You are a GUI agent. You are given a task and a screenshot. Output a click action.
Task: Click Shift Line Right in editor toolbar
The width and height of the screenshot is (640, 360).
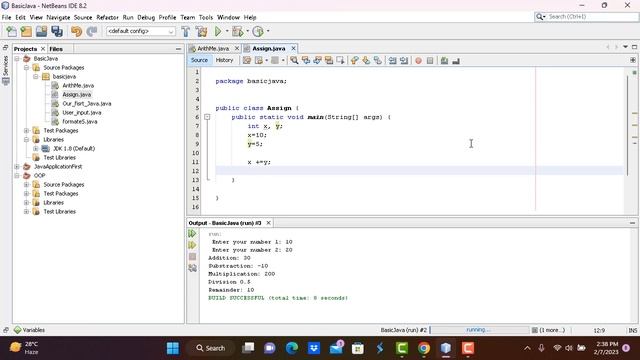pos(404,60)
